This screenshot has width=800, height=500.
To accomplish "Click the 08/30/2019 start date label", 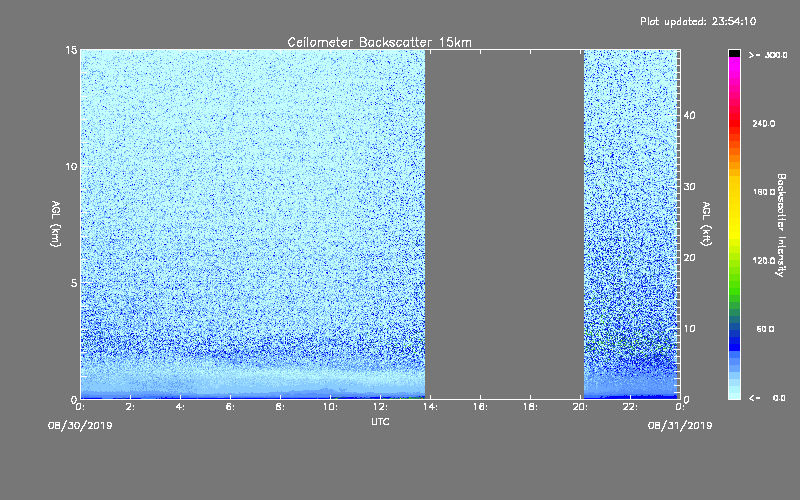I will click(x=80, y=426).
